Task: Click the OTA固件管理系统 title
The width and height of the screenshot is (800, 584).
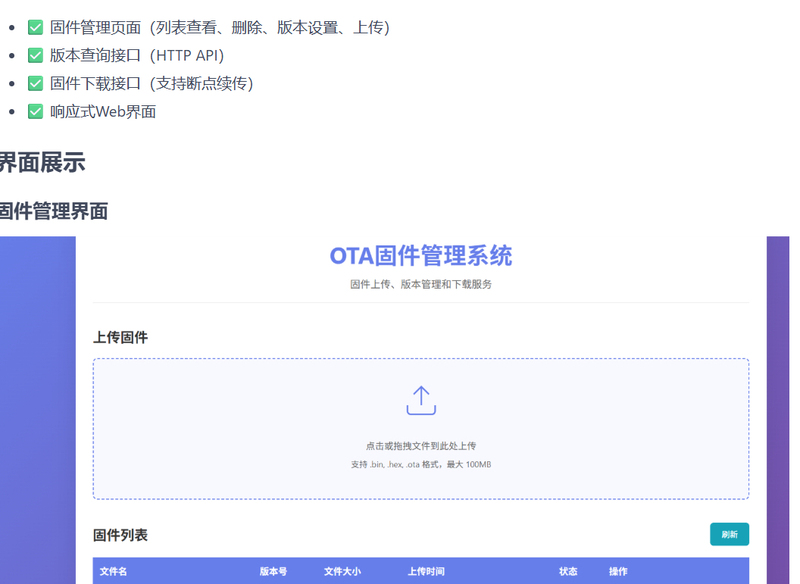Action: point(421,256)
